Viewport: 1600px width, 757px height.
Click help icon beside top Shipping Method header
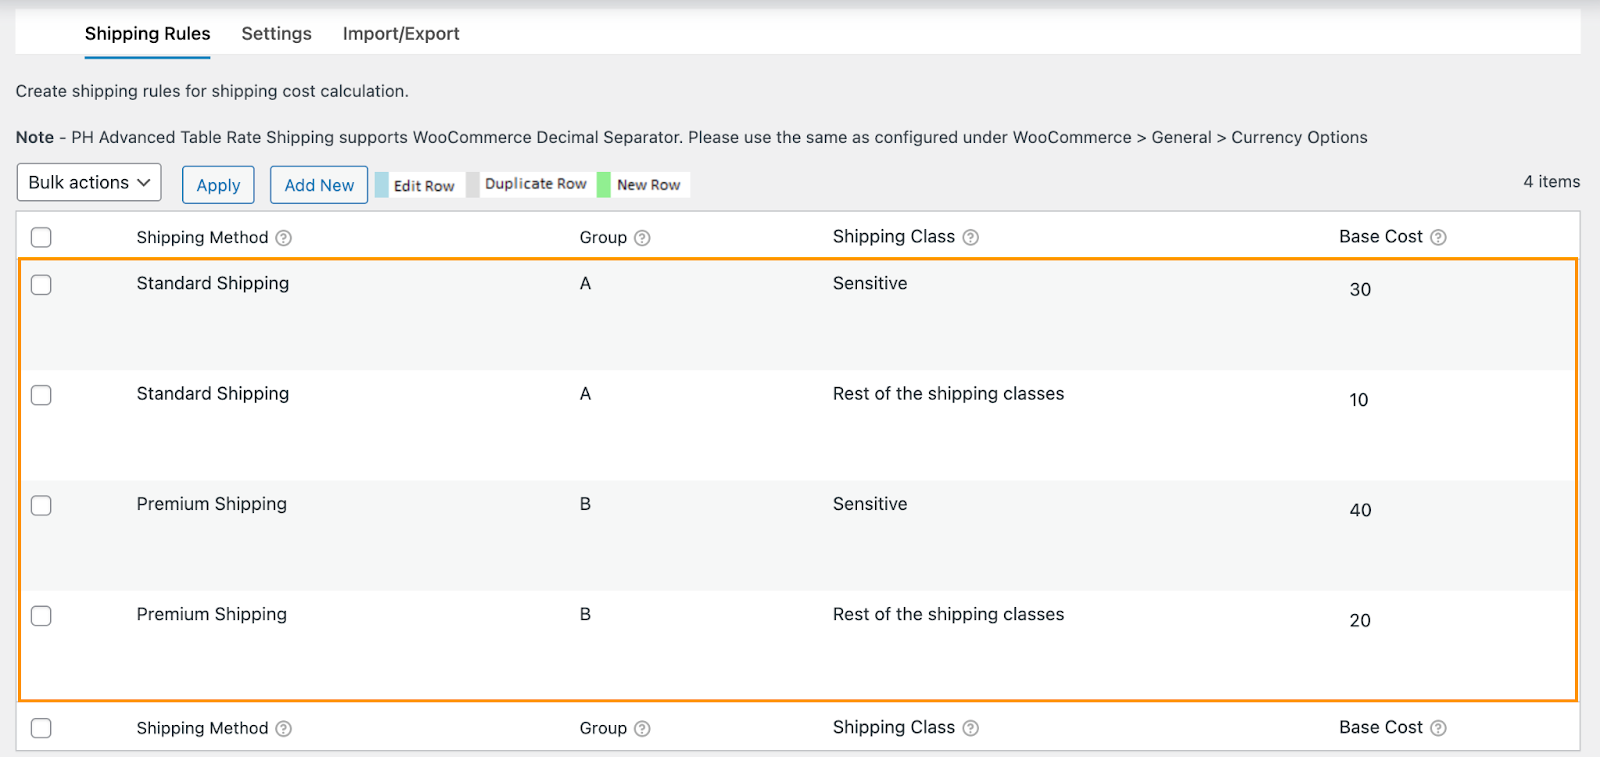(x=284, y=238)
